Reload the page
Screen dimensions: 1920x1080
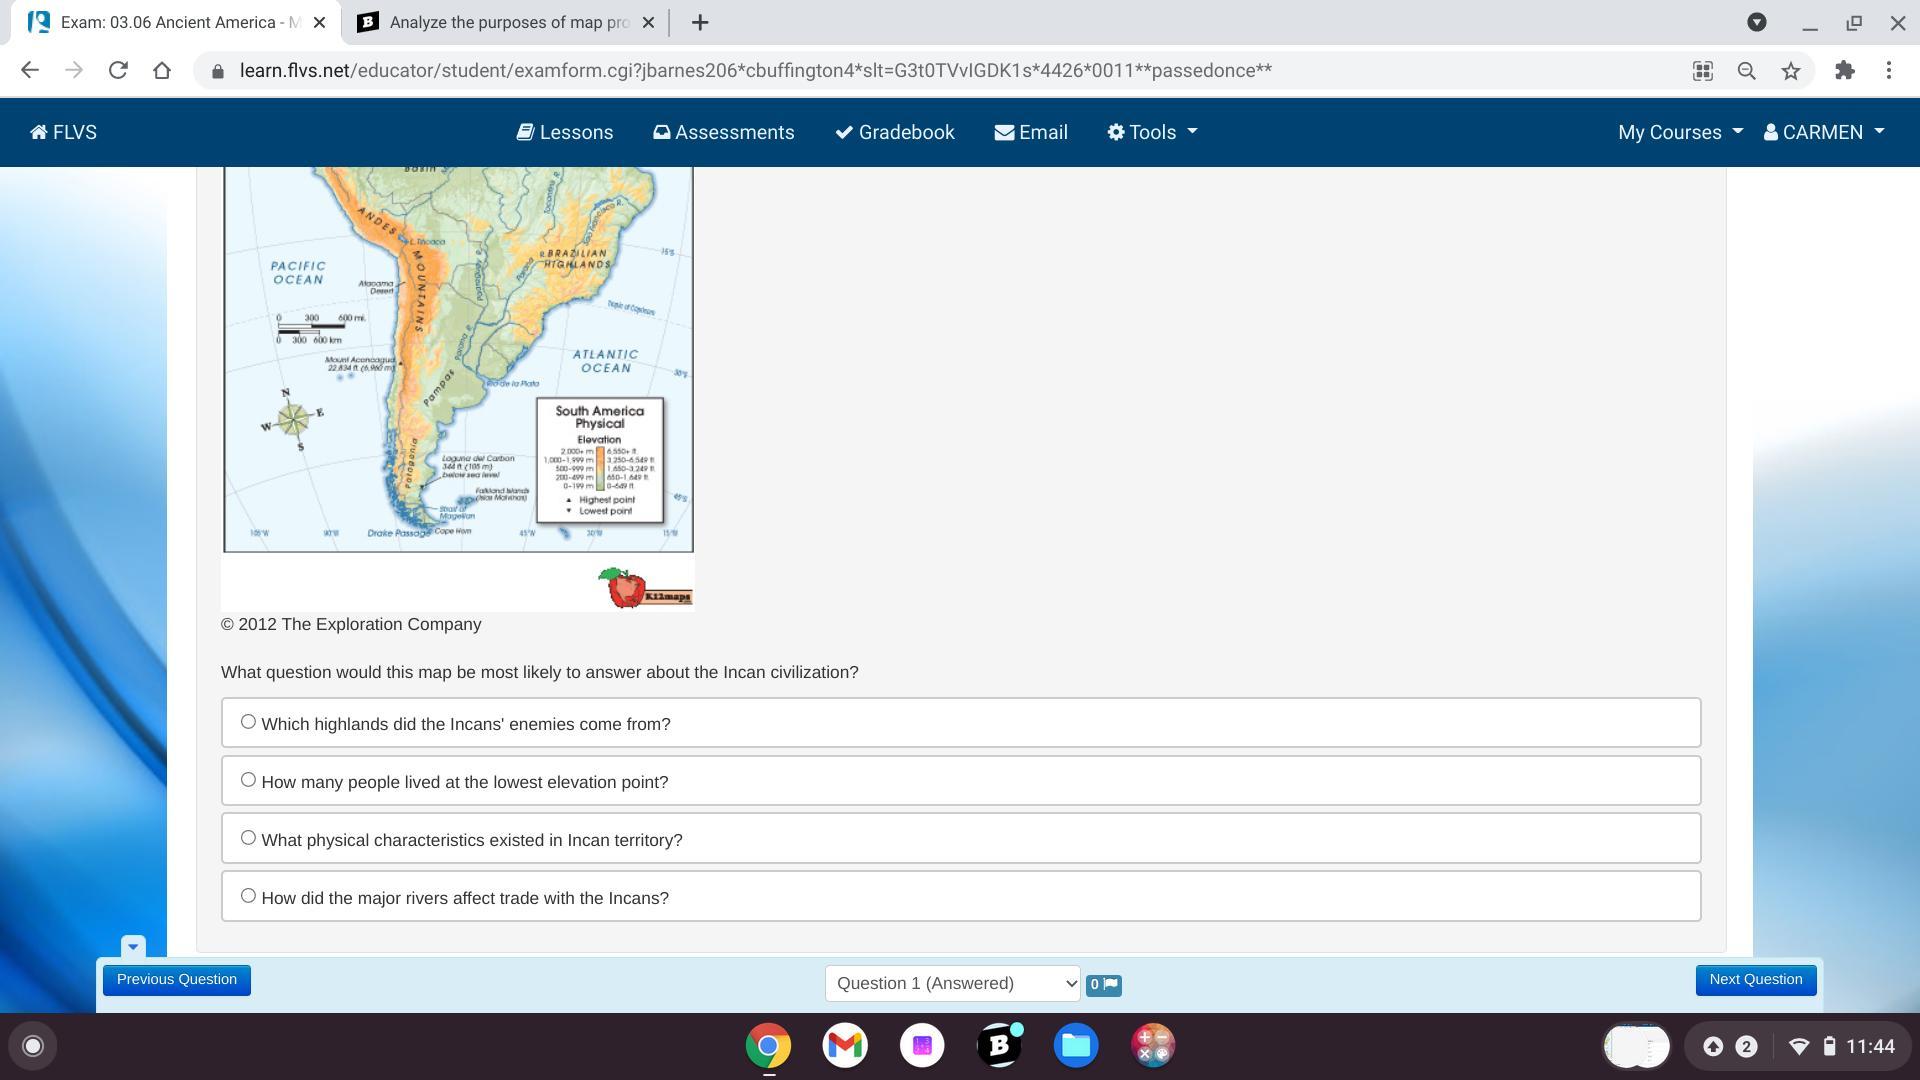coord(118,71)
